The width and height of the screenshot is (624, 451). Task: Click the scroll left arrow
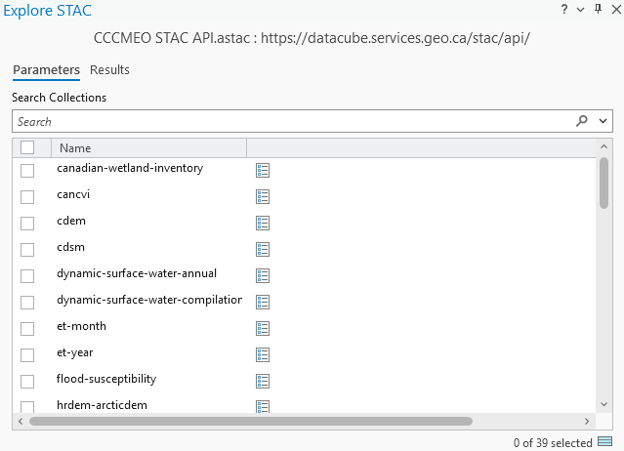click(x=21, y=421)
